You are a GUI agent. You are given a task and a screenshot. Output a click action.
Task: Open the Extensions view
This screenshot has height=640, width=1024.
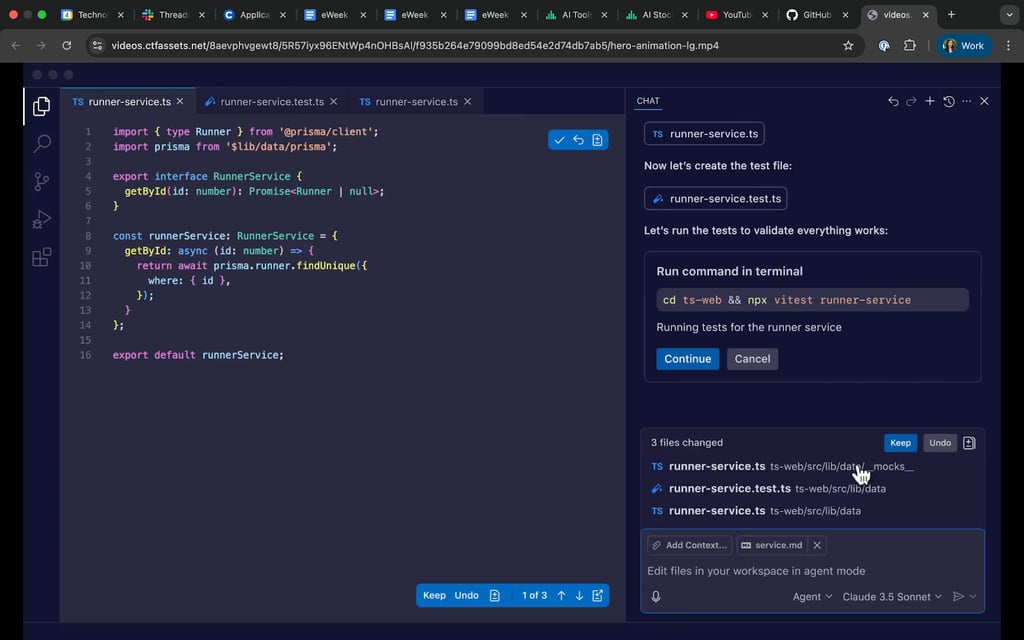pos(41,257)
